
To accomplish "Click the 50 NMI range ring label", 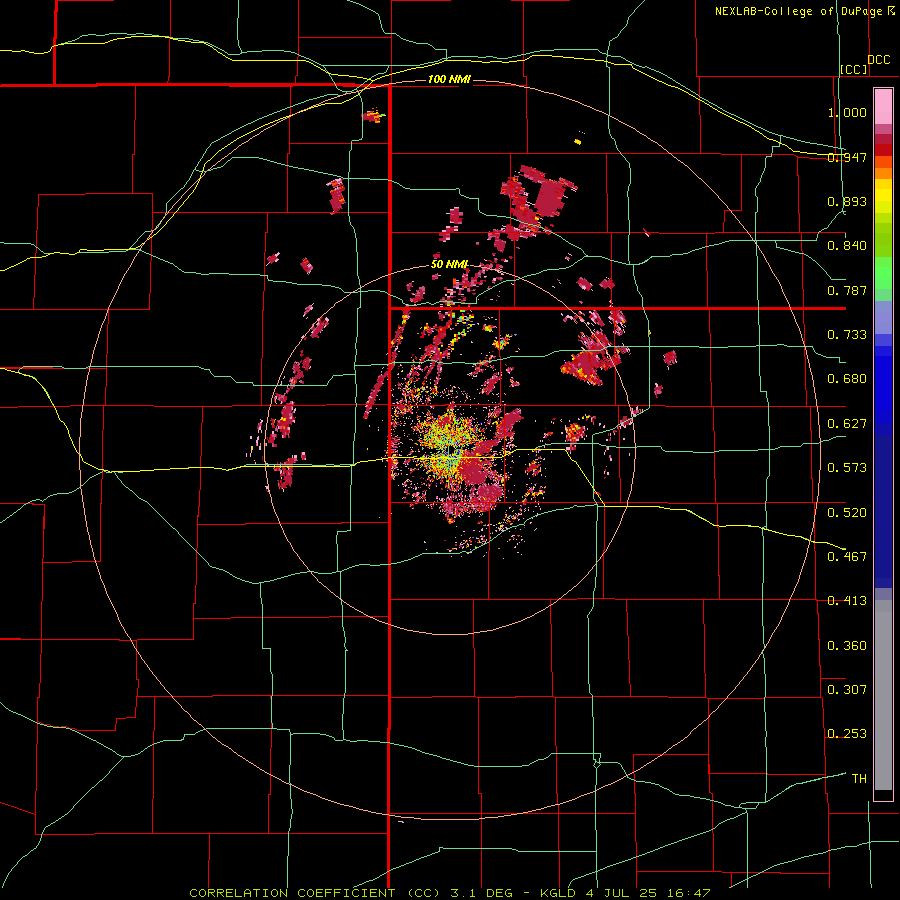I will 449,265.
